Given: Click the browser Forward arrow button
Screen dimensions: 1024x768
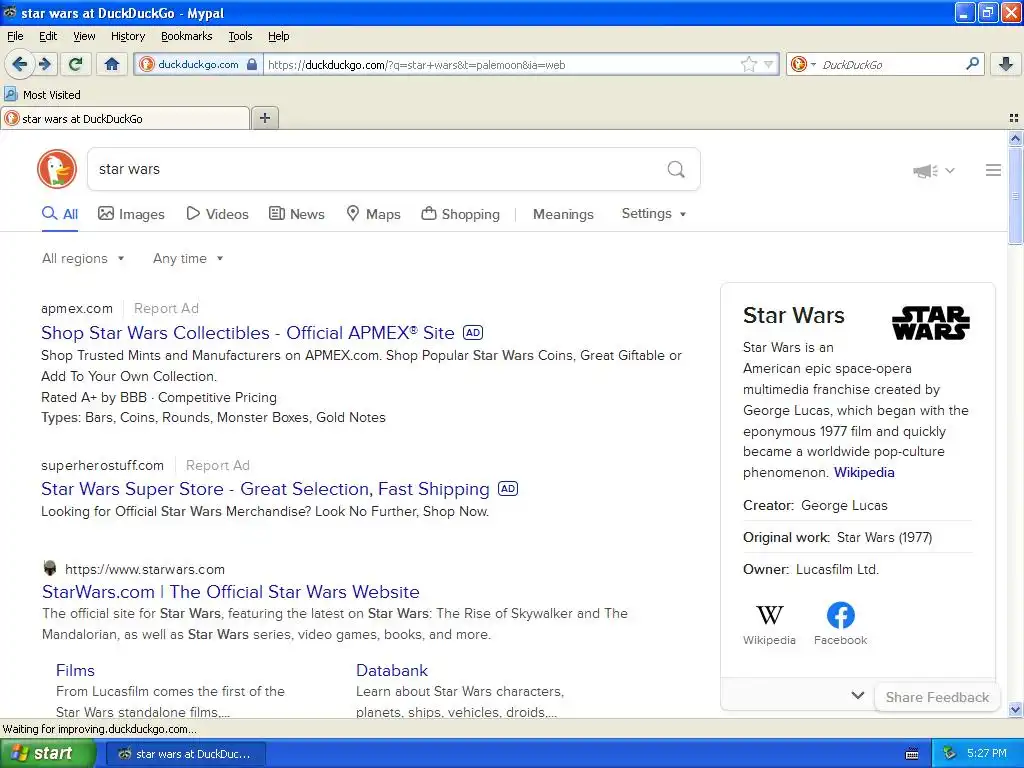Looking at the screenshot, I should (44, 64).
